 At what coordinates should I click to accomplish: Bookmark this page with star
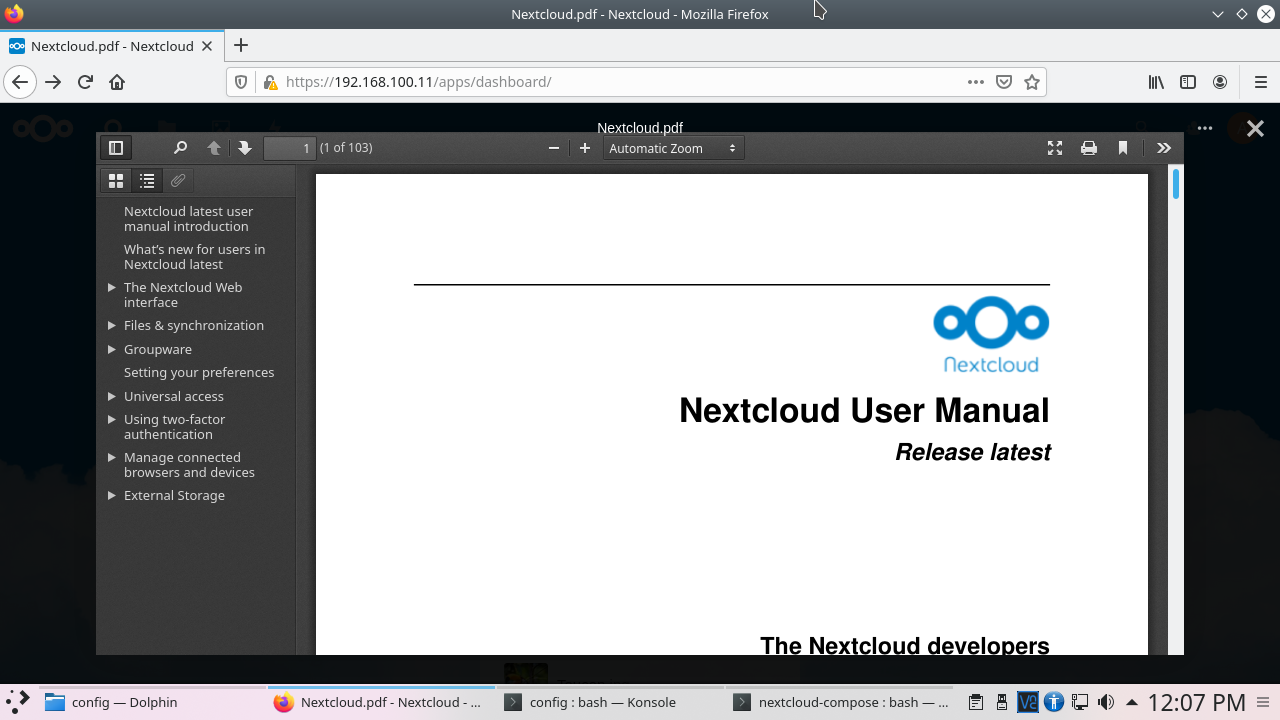click(x=1032, y=82)
